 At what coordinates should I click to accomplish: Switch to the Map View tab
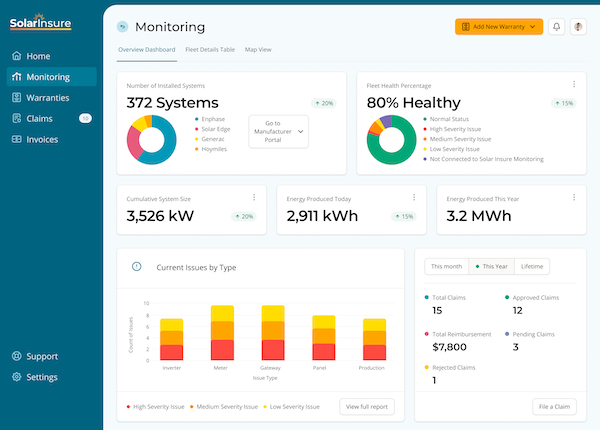click(x=258, y=49)
